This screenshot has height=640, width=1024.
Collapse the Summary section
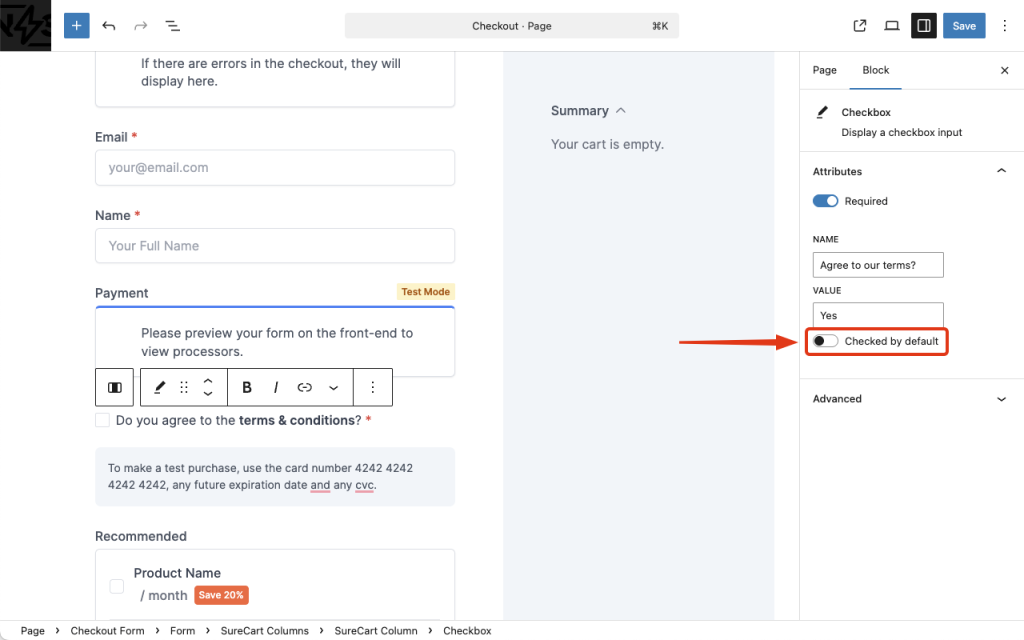point(620,110)
